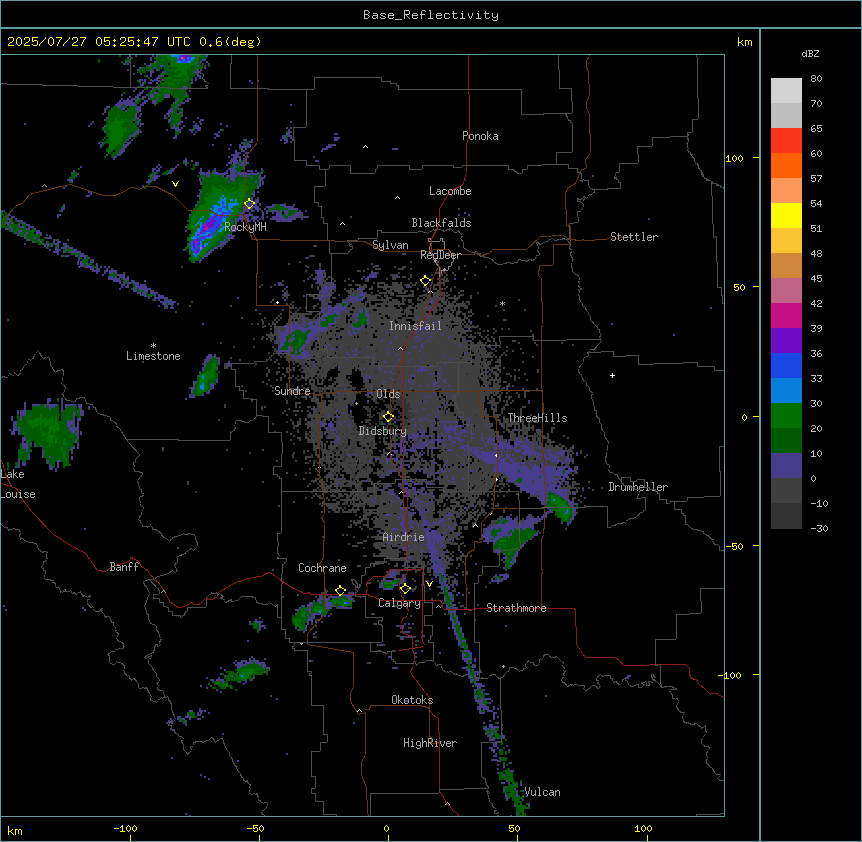The width and height of the screenshot is (862, 842).
Task: Click the -100 mark on vertical axis
Action: coord(731,675)
